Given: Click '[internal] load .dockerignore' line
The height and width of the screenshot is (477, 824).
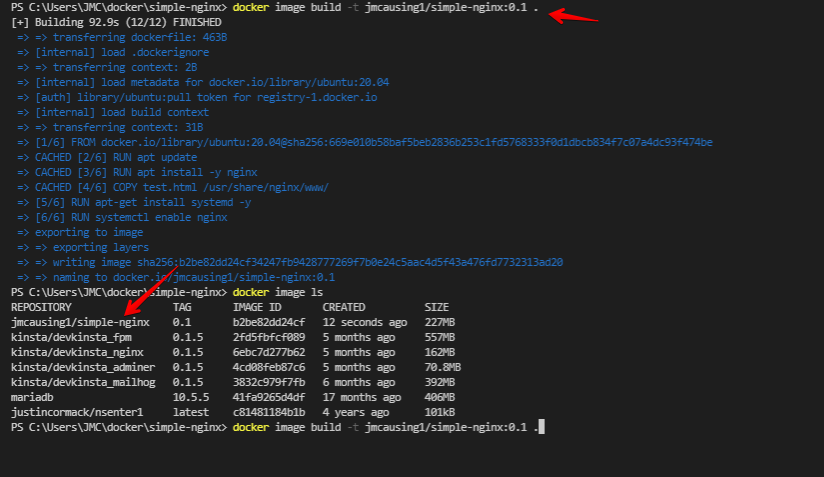Looking at the screenshot, I should click(x=113, y=52).
